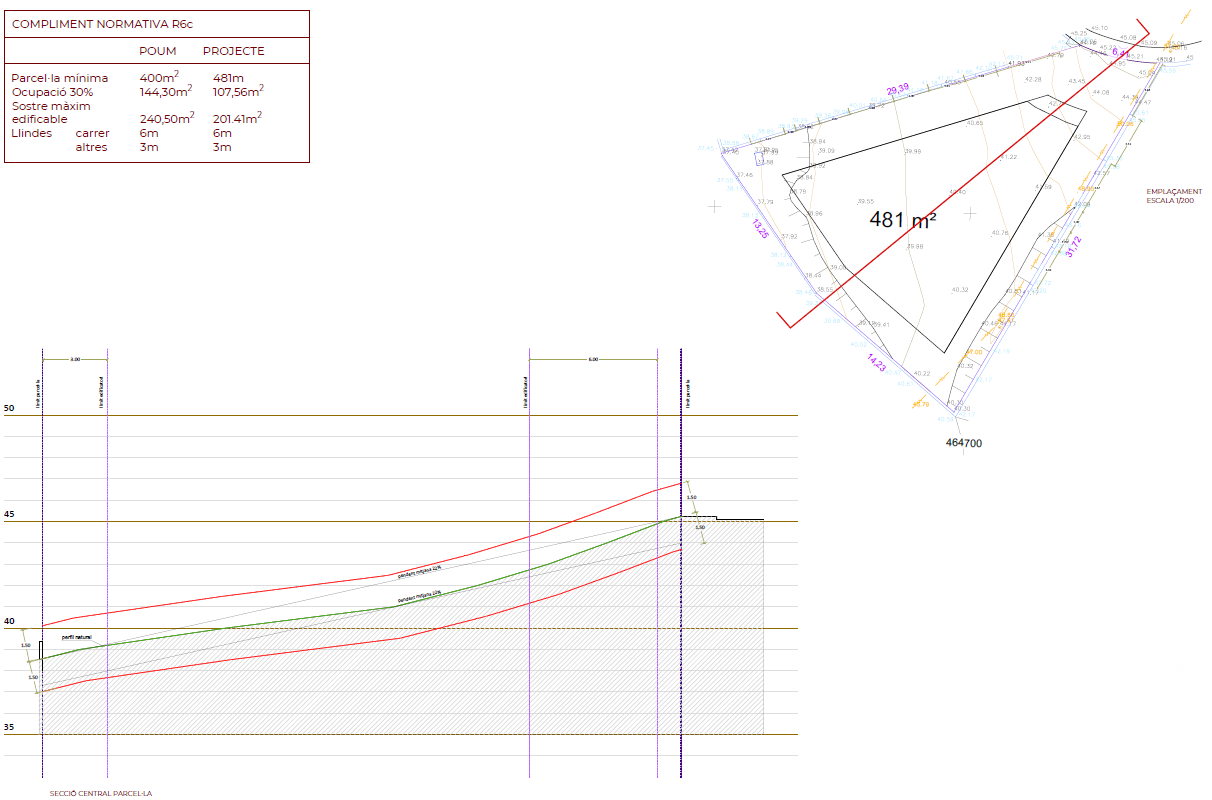Click the PROJECTE '3m' value for altres
Screen dimensions: 1212x800
222,147
